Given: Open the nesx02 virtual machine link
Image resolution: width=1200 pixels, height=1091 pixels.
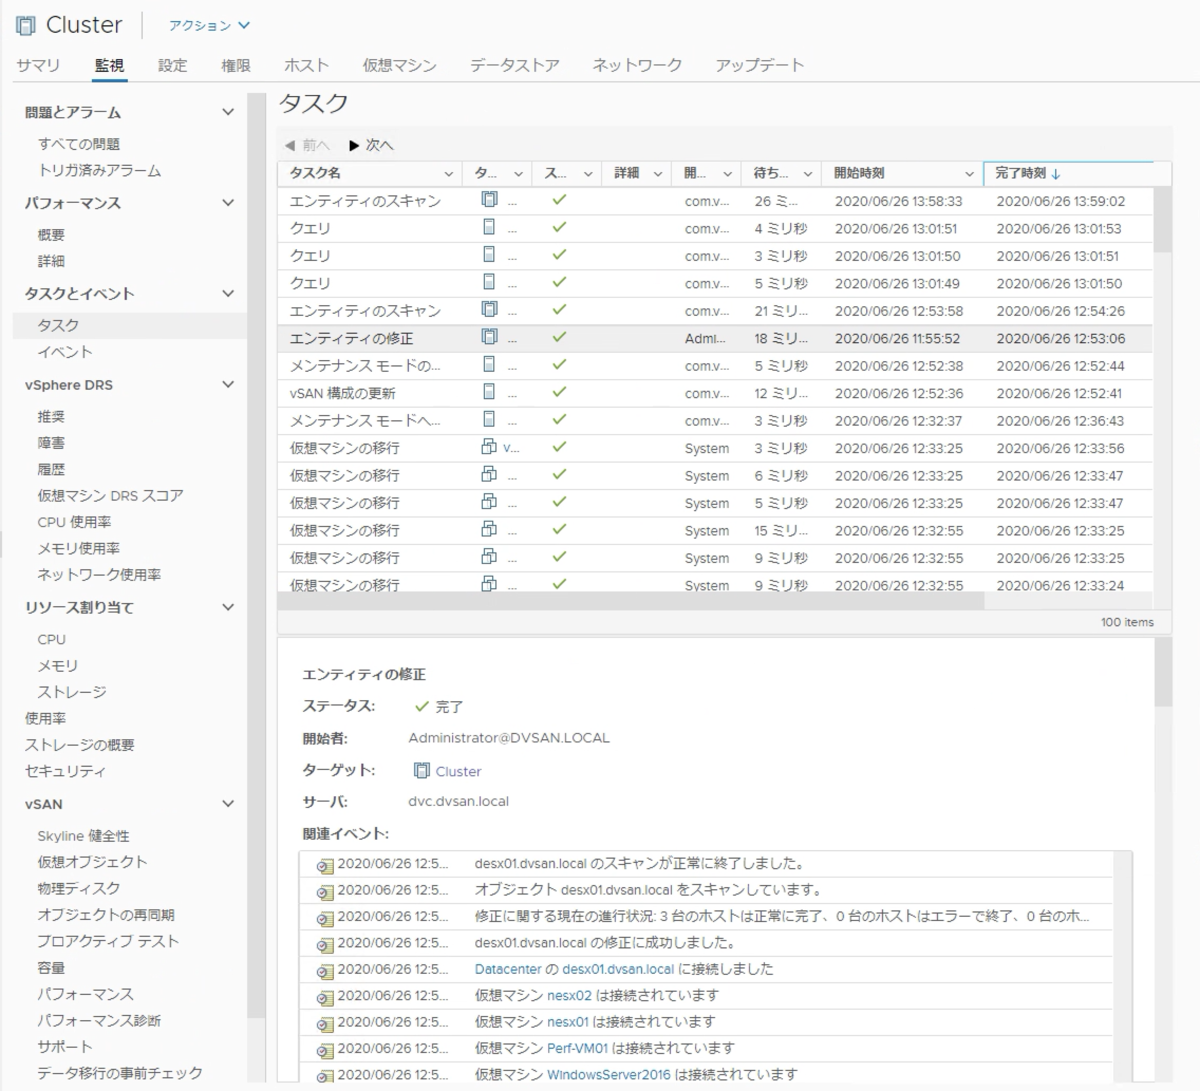Looking at the screenshot, I should (570, 995).
